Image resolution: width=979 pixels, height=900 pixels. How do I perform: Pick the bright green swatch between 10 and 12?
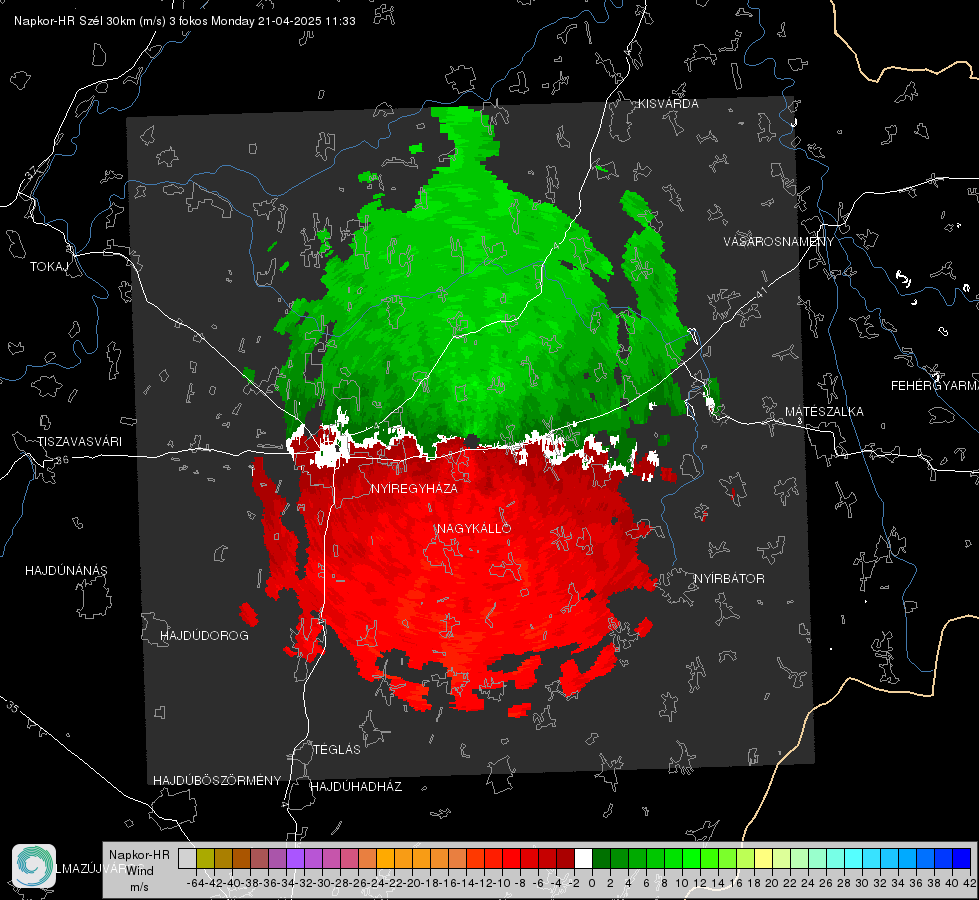tap(691, 858)
